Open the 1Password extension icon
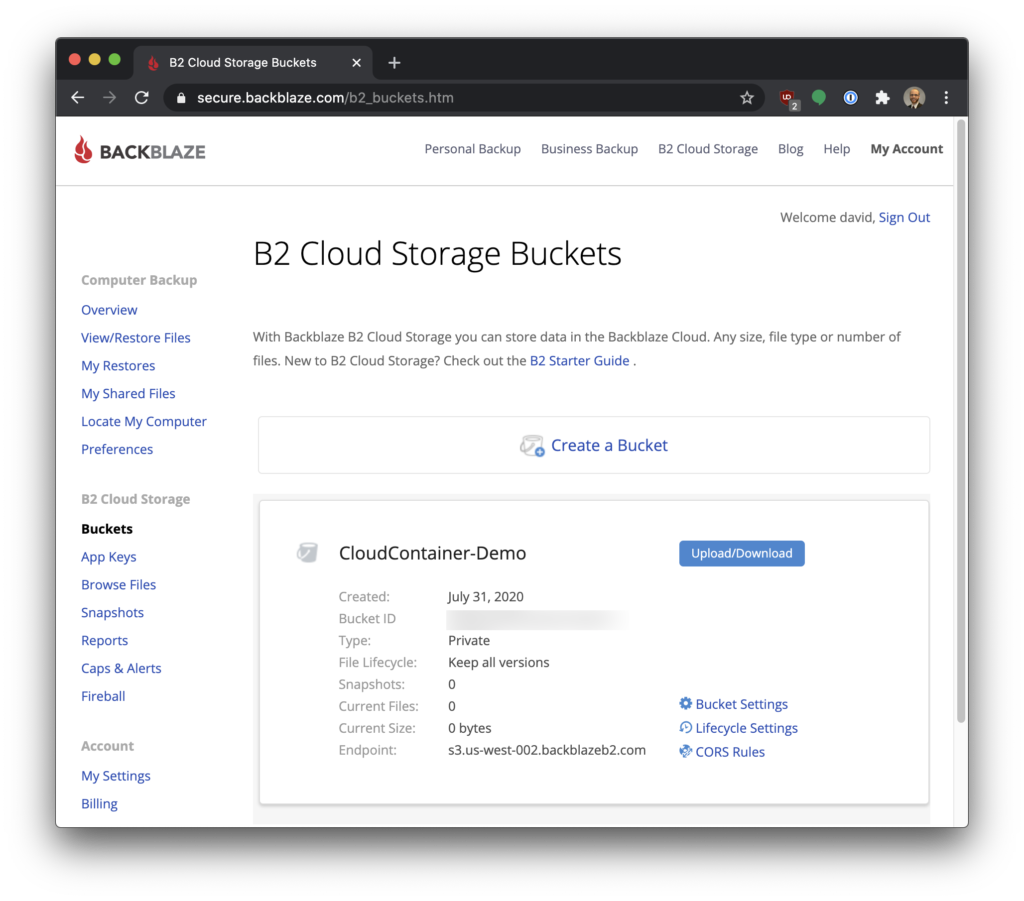The width and height of the screenshot is (1024, 901). pyautogui.click(x=850, y=98)
